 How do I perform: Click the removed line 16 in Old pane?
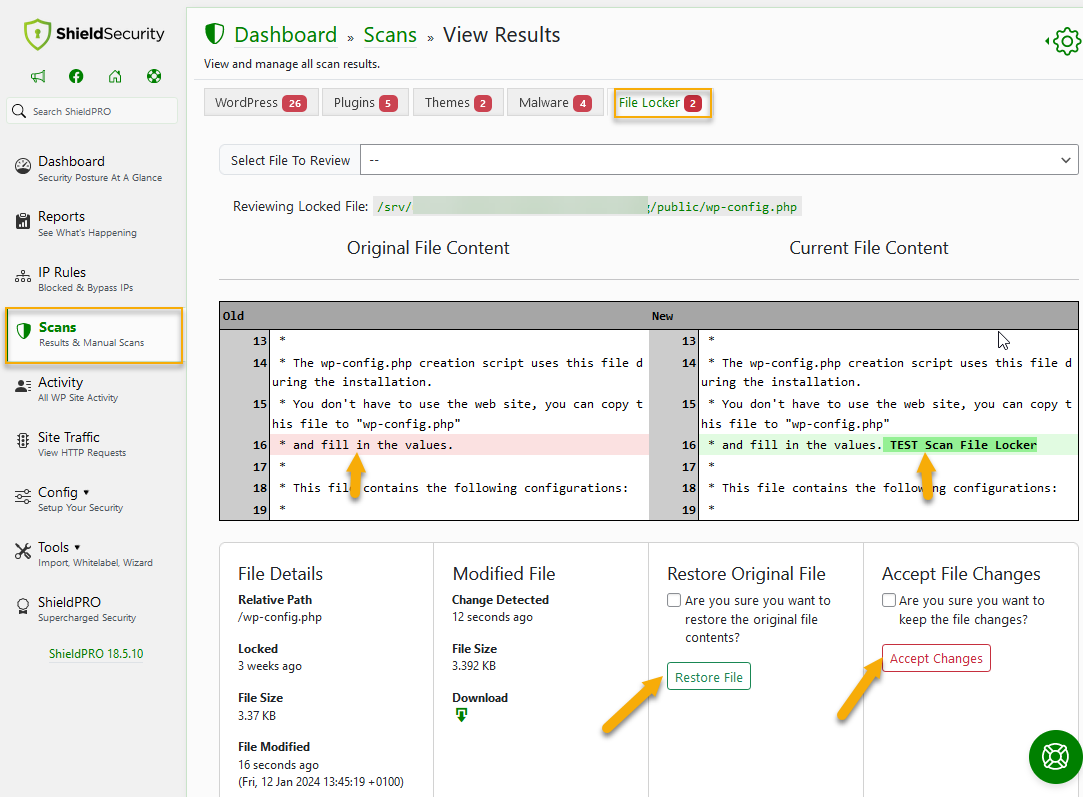tap(459, 445)
